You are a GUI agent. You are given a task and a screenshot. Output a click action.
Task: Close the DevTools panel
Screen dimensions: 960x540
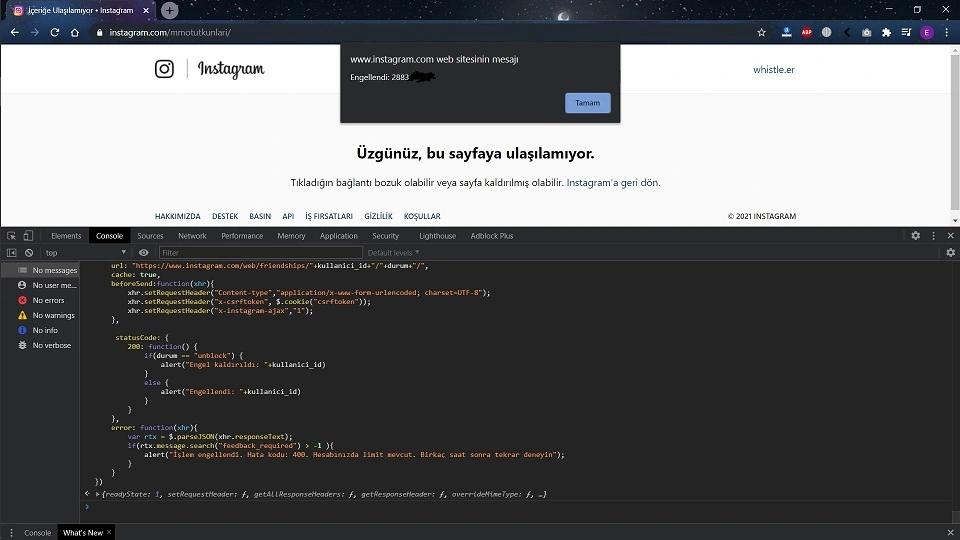[x=950, y=236]
